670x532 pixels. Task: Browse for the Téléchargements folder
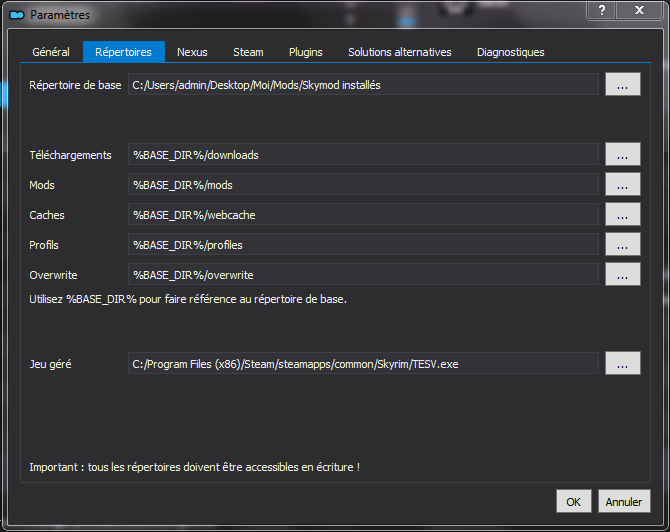(x=623, y=154)
